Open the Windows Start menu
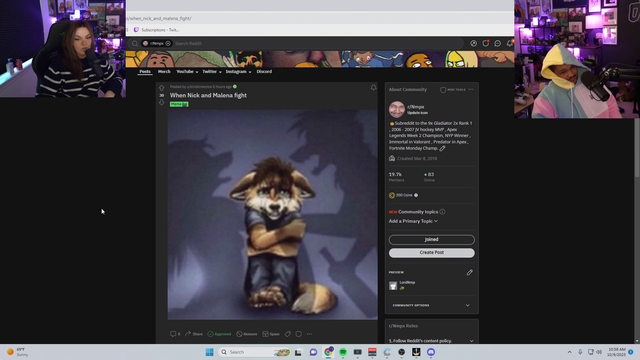The width and height of the screenshot is (640, 360). 209,352
